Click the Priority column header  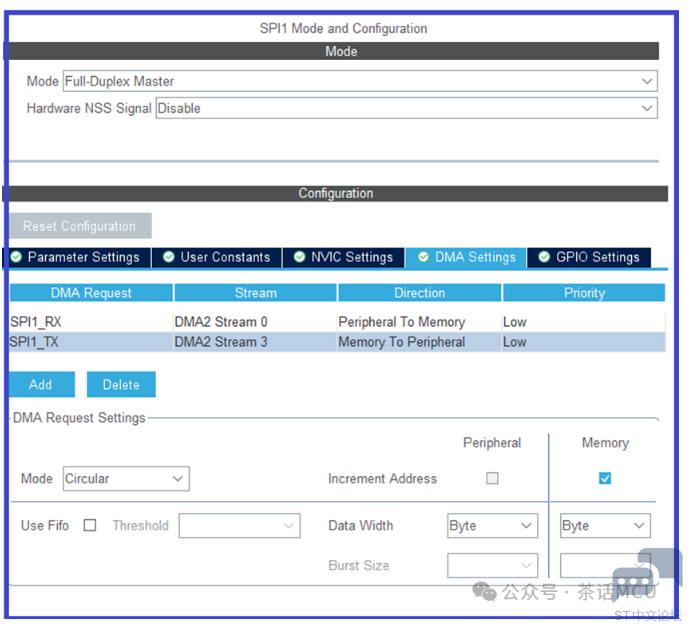pyautogui.click(x=584, y=293)
